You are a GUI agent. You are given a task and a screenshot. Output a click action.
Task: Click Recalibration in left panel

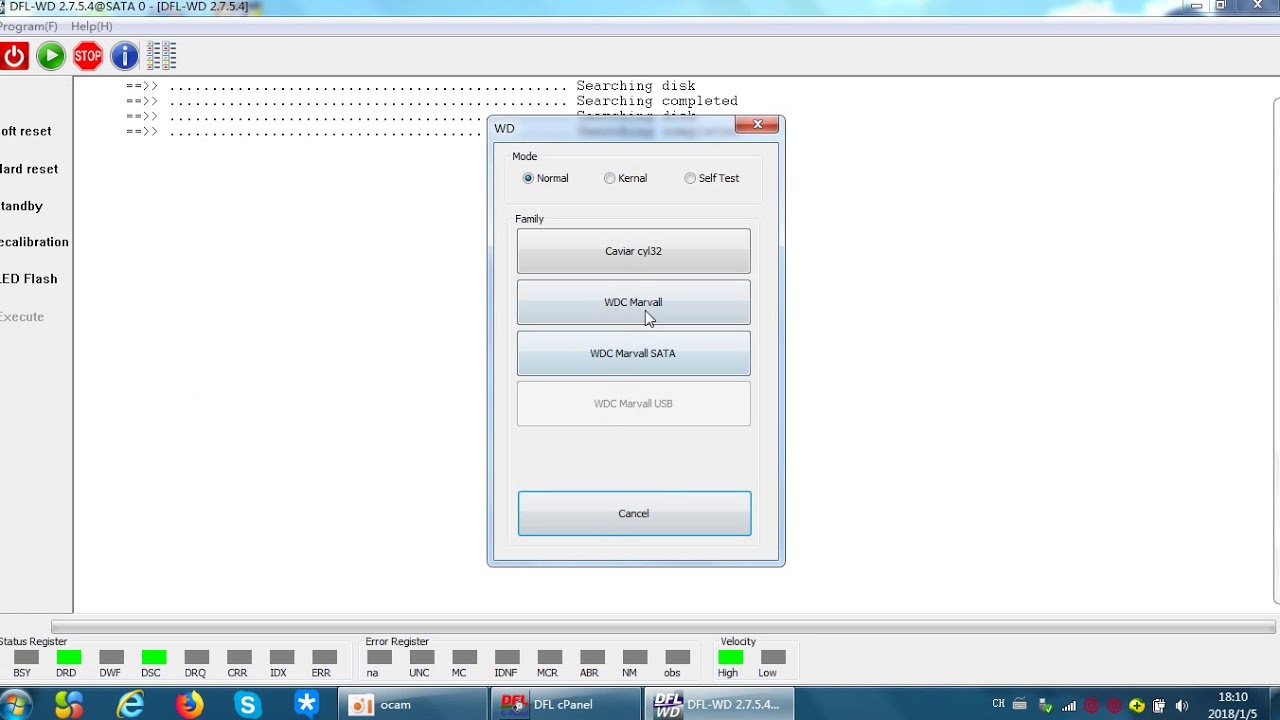34,242
